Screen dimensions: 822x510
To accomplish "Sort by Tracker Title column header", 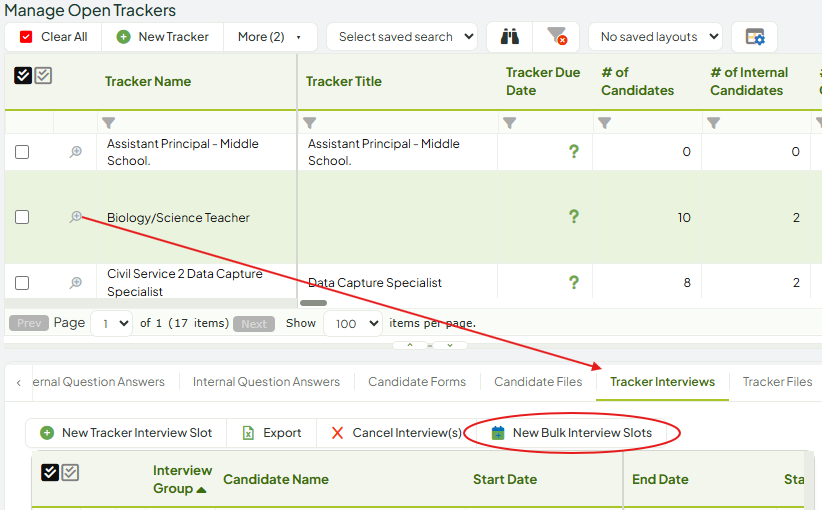I will [x=344, y=81].
